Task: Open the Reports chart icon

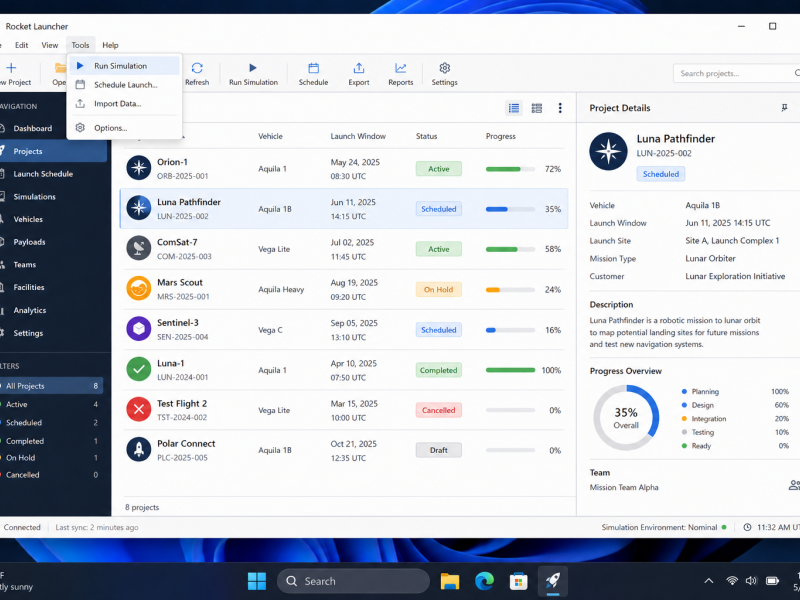Action: tap(401, 68)
